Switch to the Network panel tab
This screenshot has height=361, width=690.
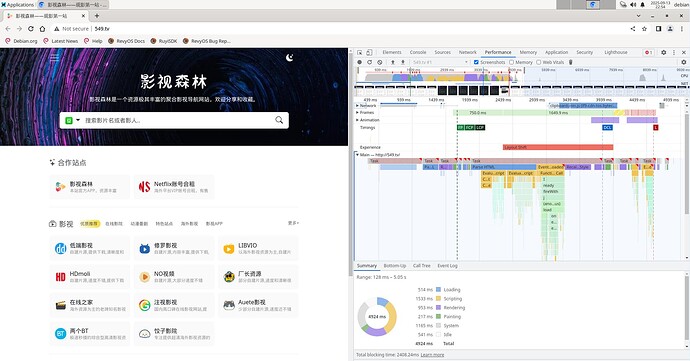pos(468,52)
